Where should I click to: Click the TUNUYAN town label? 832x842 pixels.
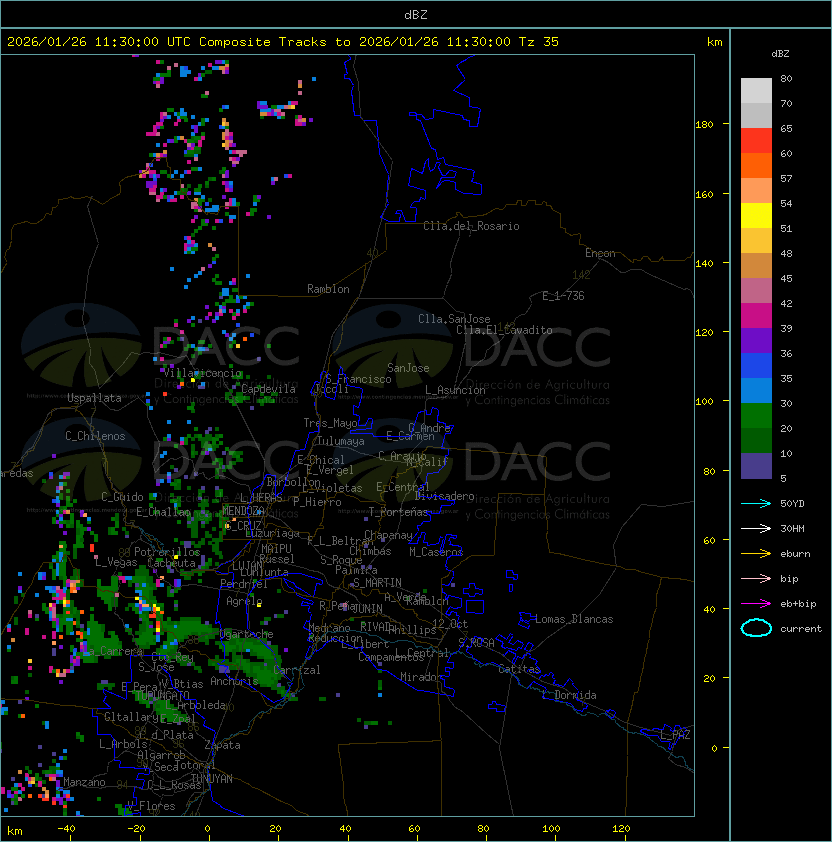click(x=212, y=779)
